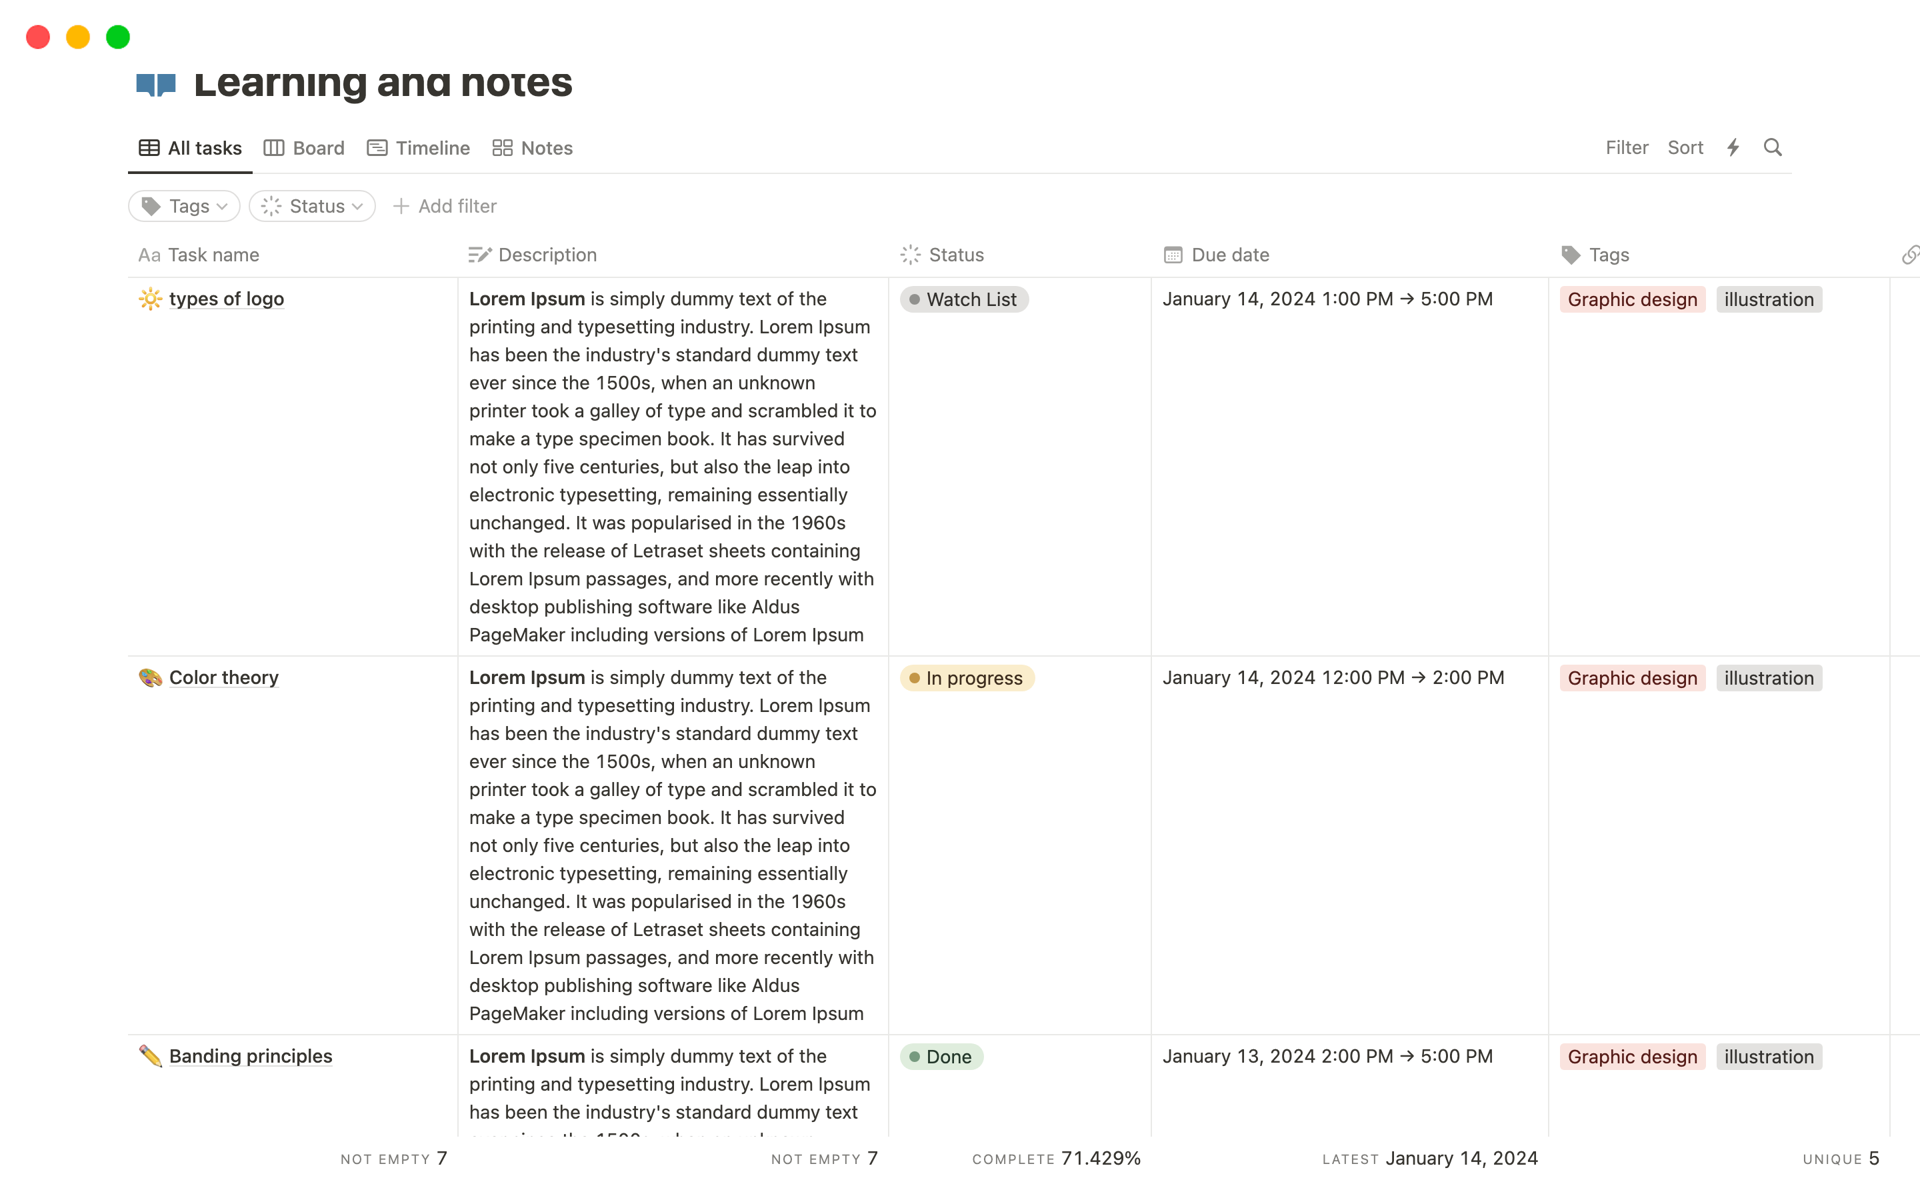This screenshot has width=1920, height=1200.
Task: Click Add filter button
Action: [444, 206]
